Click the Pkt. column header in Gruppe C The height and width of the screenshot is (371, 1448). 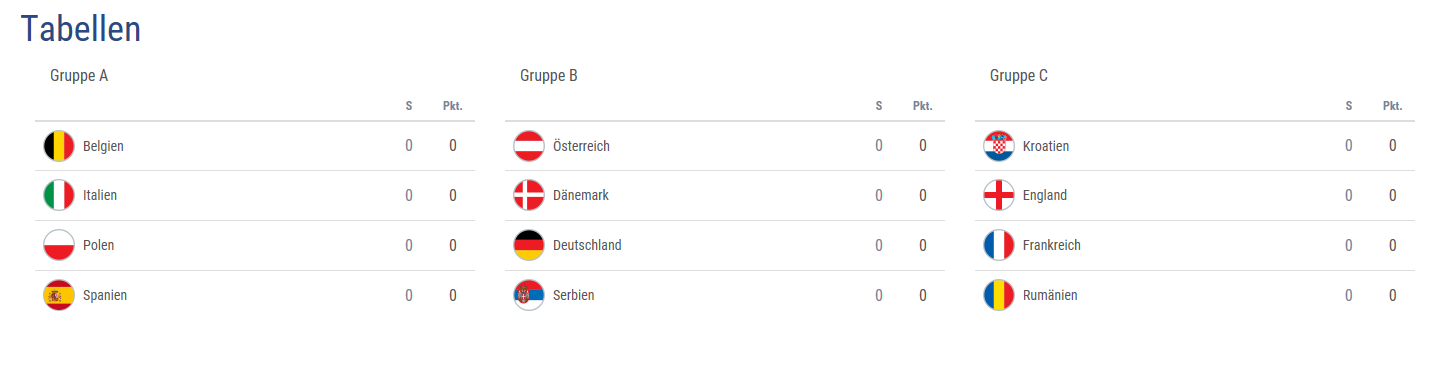tap(1392, 106)
